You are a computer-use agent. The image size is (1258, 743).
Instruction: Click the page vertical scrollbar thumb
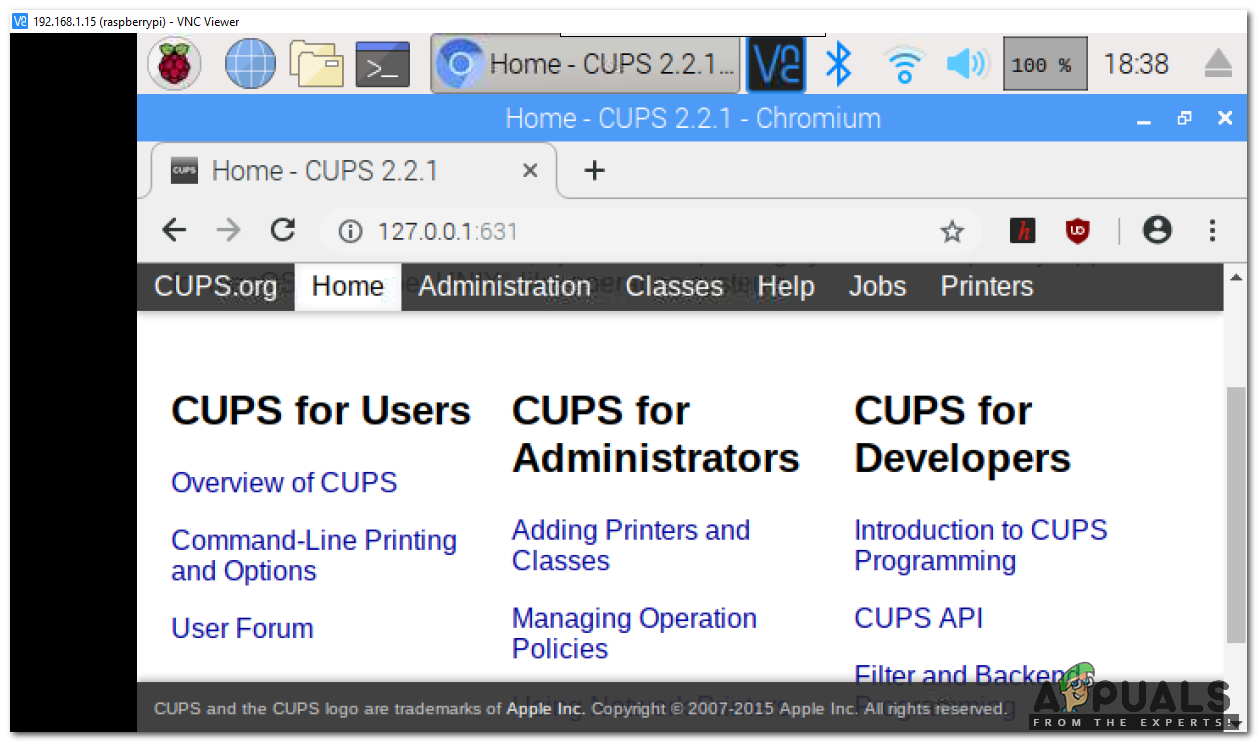tap(1236, 515)
